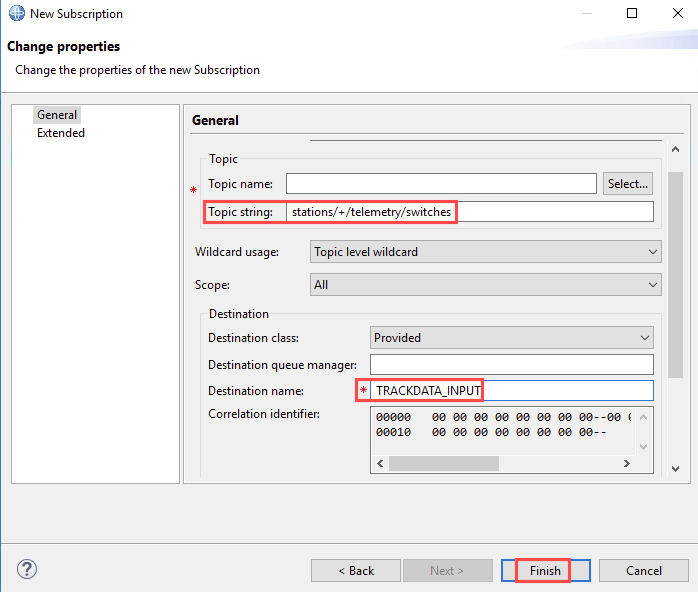Screen dimensions: 698x592
Task: Click the New Subscription globe window icon
Action: point(16,13)
